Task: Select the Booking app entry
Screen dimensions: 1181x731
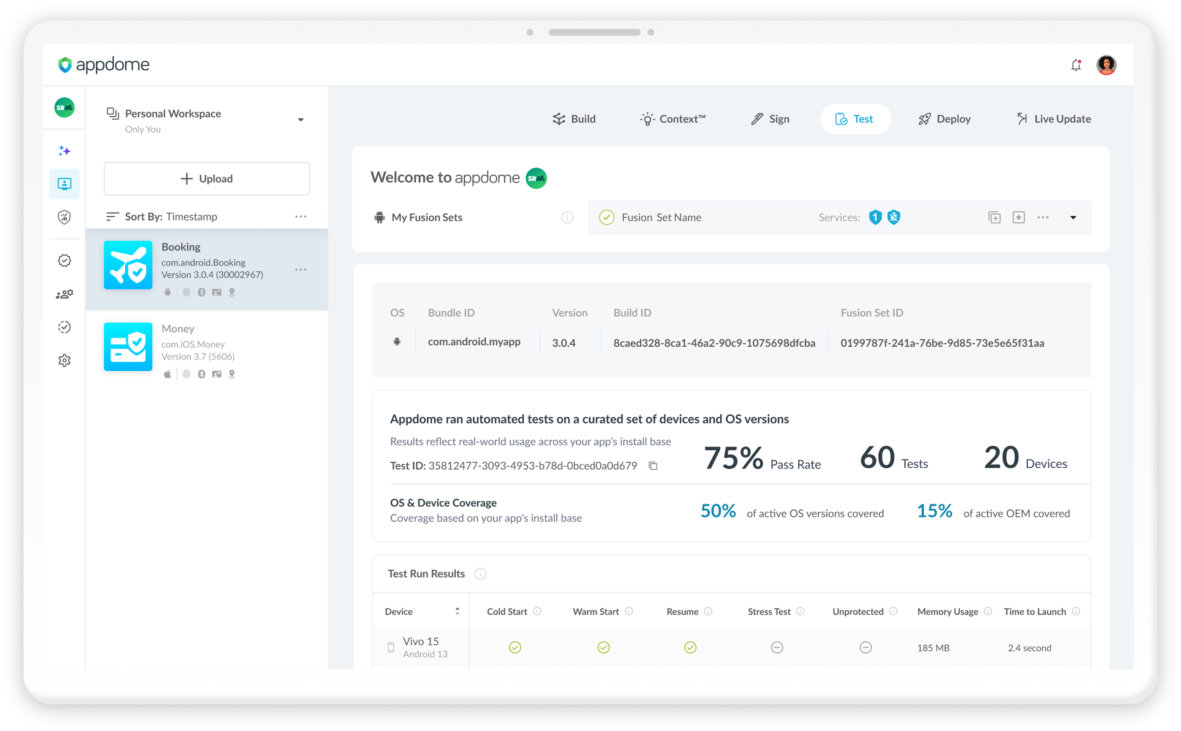Action: point(207,270)
